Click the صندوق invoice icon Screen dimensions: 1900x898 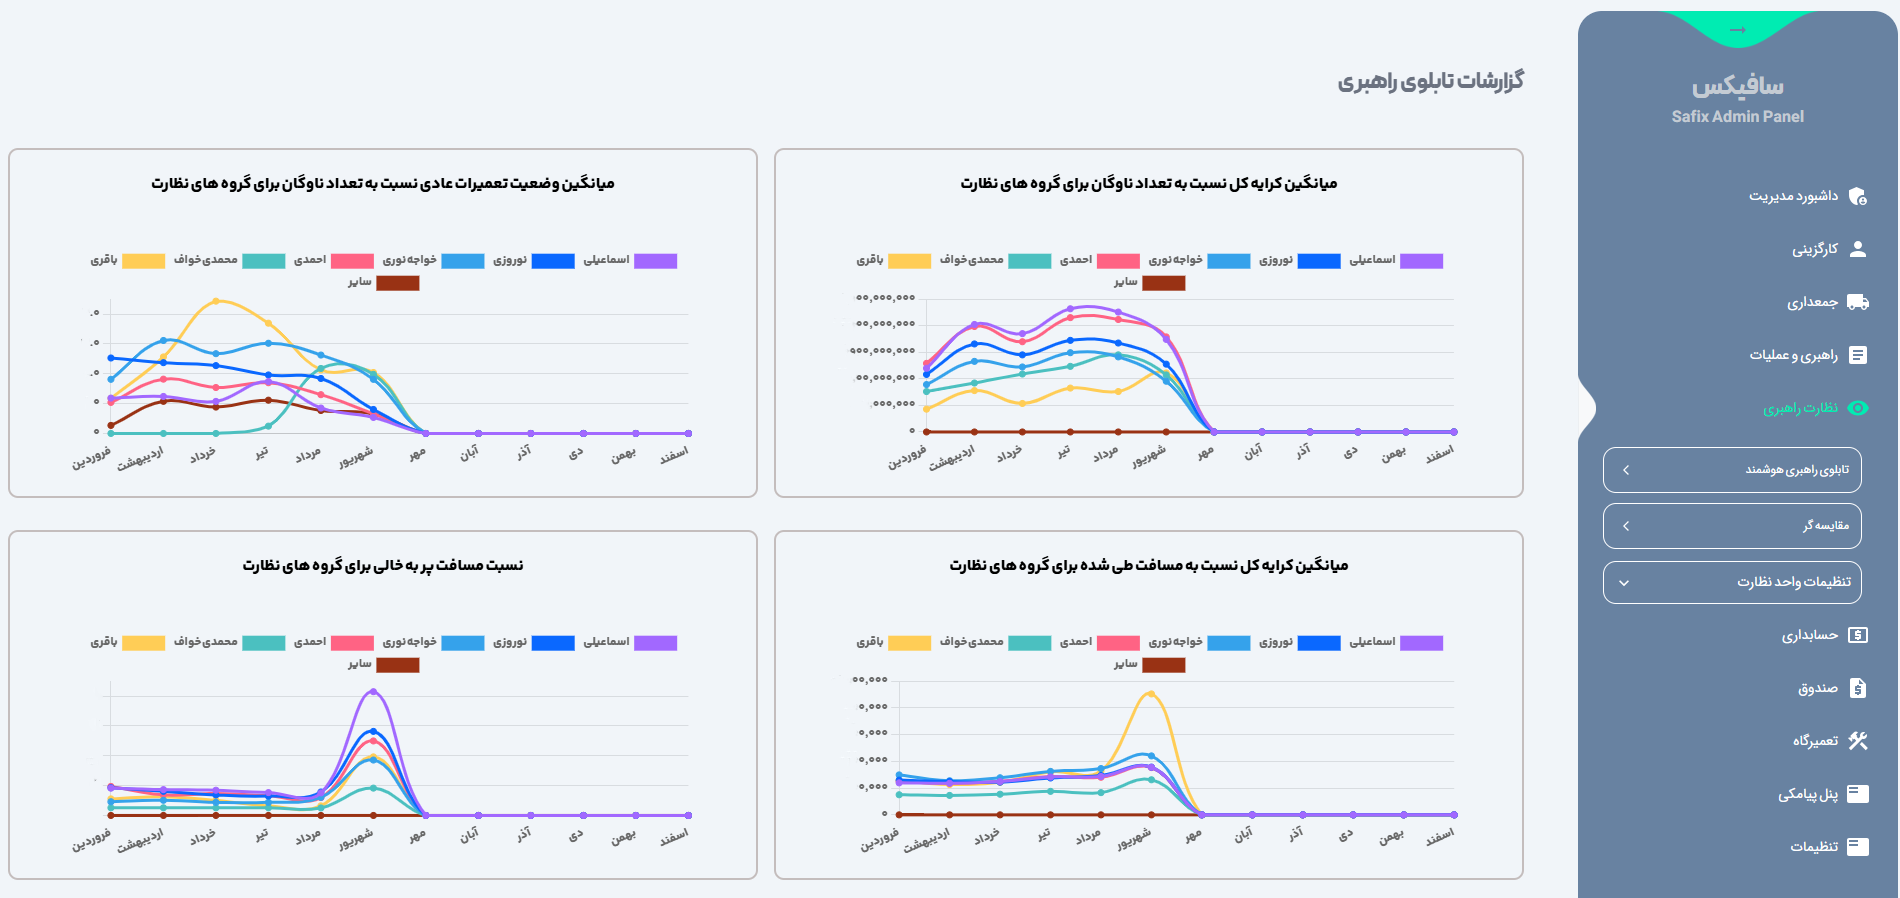point(1857,688)
